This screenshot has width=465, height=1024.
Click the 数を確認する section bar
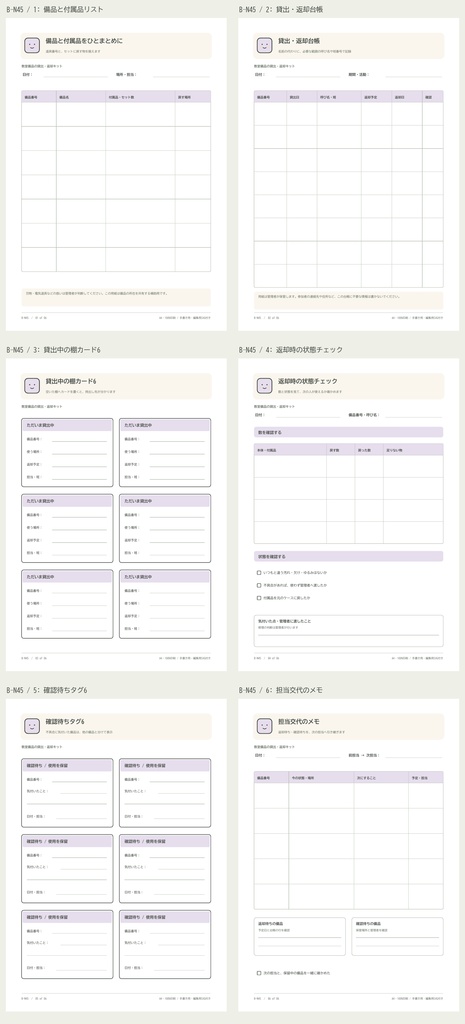point(349,432)
